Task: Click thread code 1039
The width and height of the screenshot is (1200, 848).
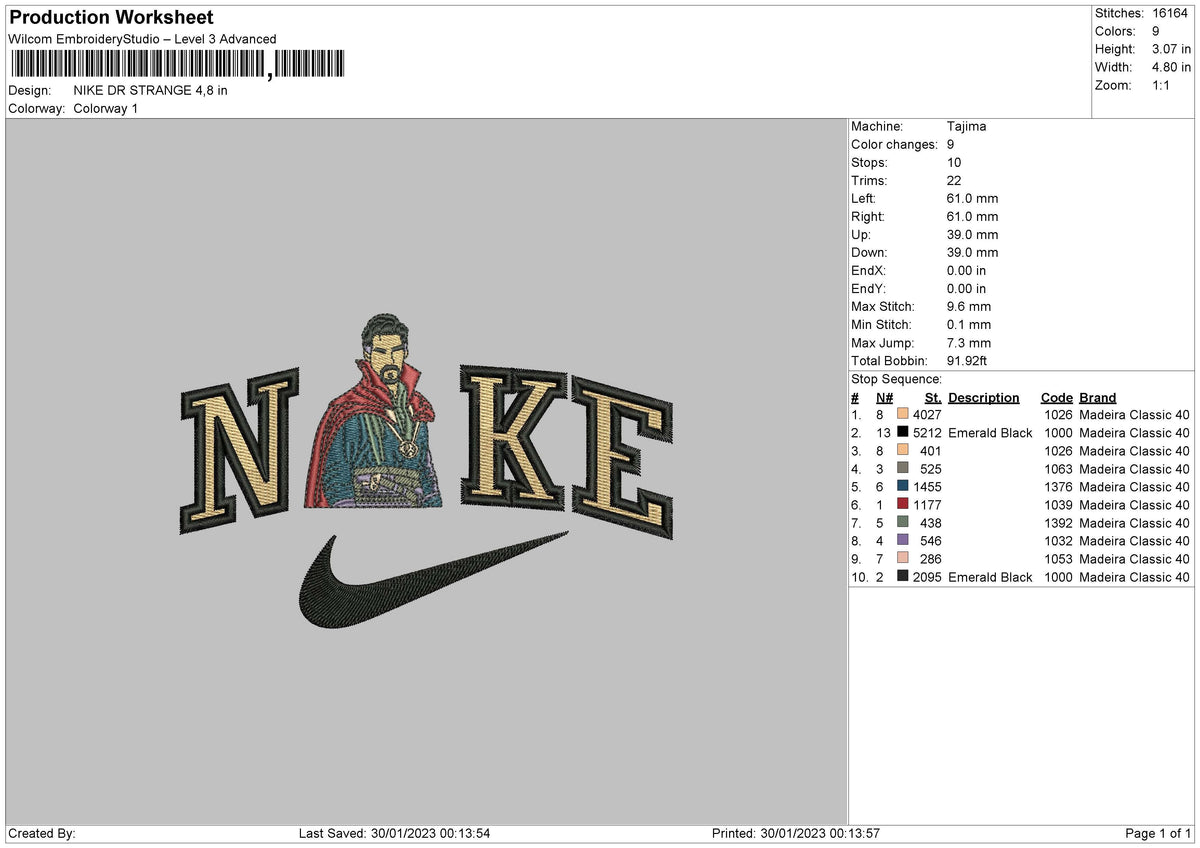Action: coord(1058,505)
